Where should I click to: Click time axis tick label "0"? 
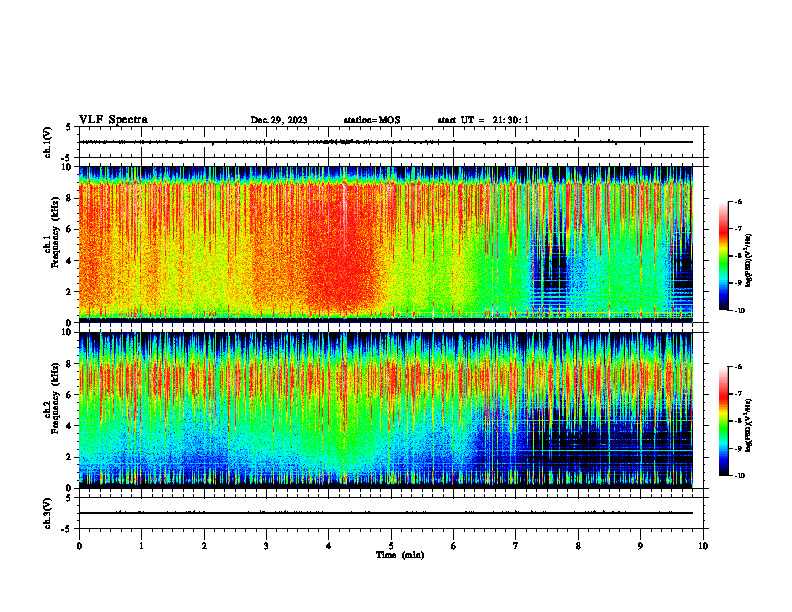(x=79, y=546)
